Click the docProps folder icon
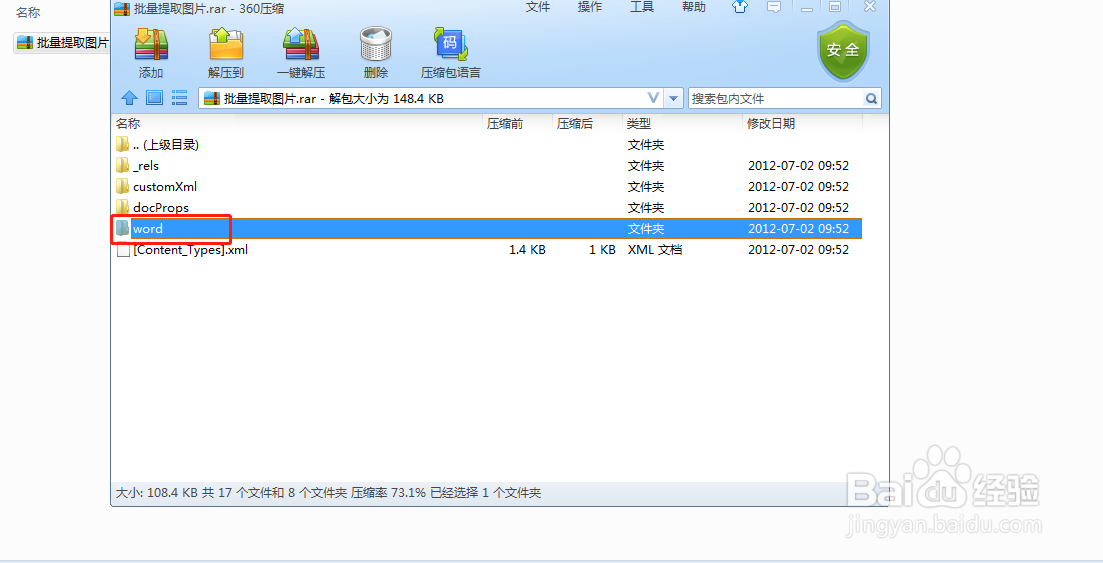Screen dimensions: 1103x563 point(123,208)
